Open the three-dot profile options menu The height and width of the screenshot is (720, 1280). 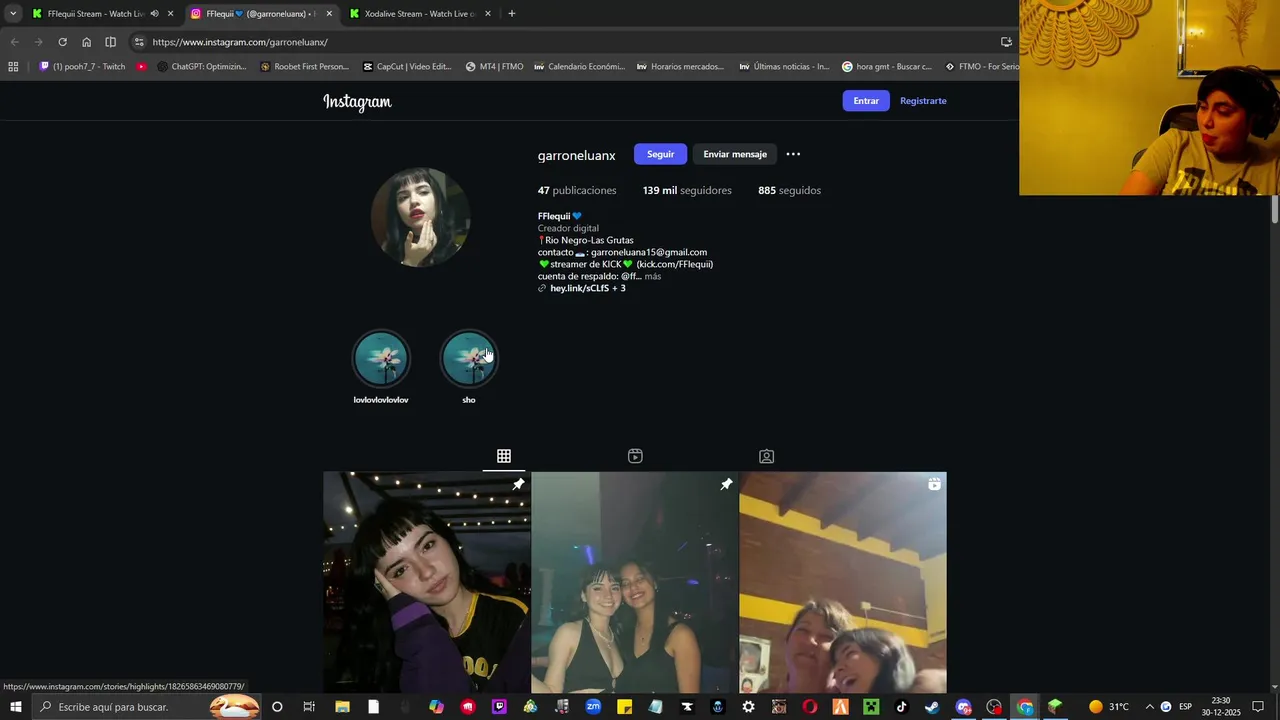(x=793, y=154)
